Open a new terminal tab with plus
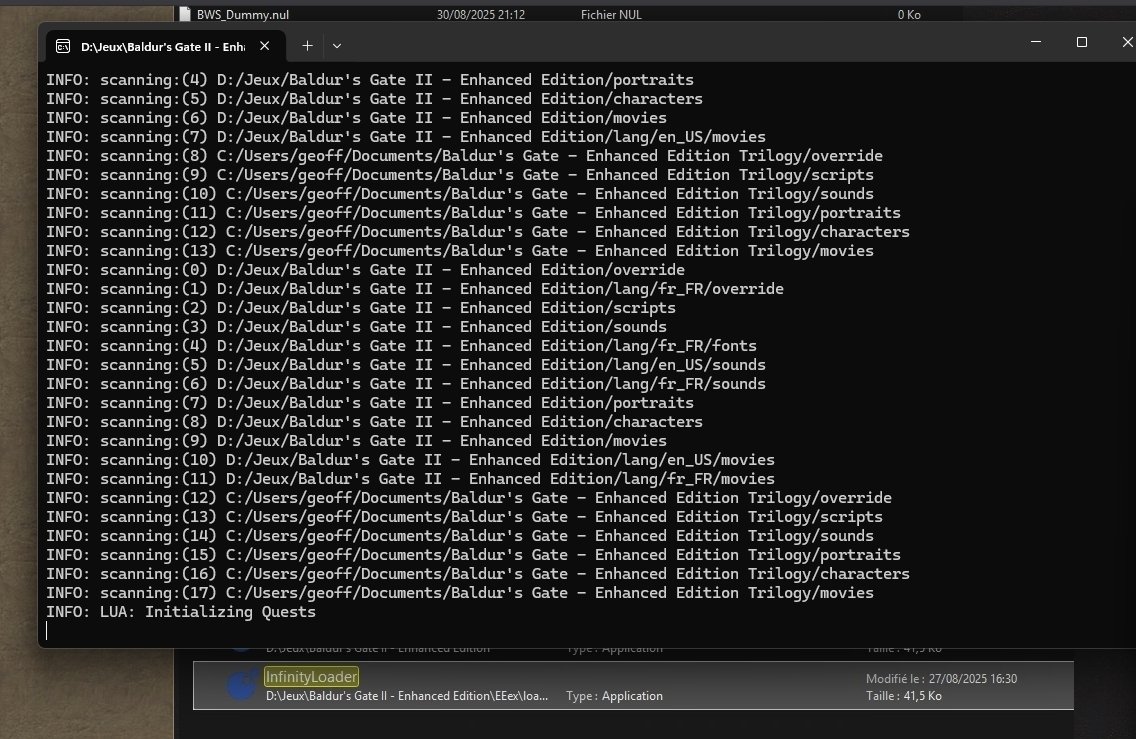The height and width of the screenshot is (739, 1136). point(307,46)
